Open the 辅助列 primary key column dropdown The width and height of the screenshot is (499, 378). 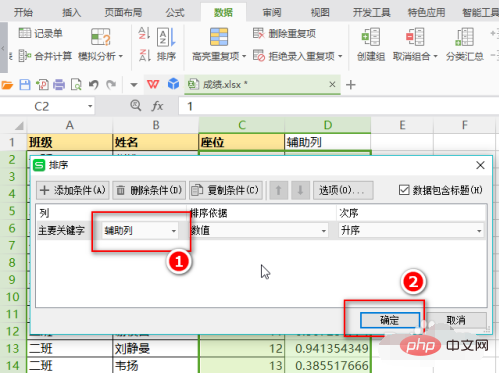coord(140,231)
